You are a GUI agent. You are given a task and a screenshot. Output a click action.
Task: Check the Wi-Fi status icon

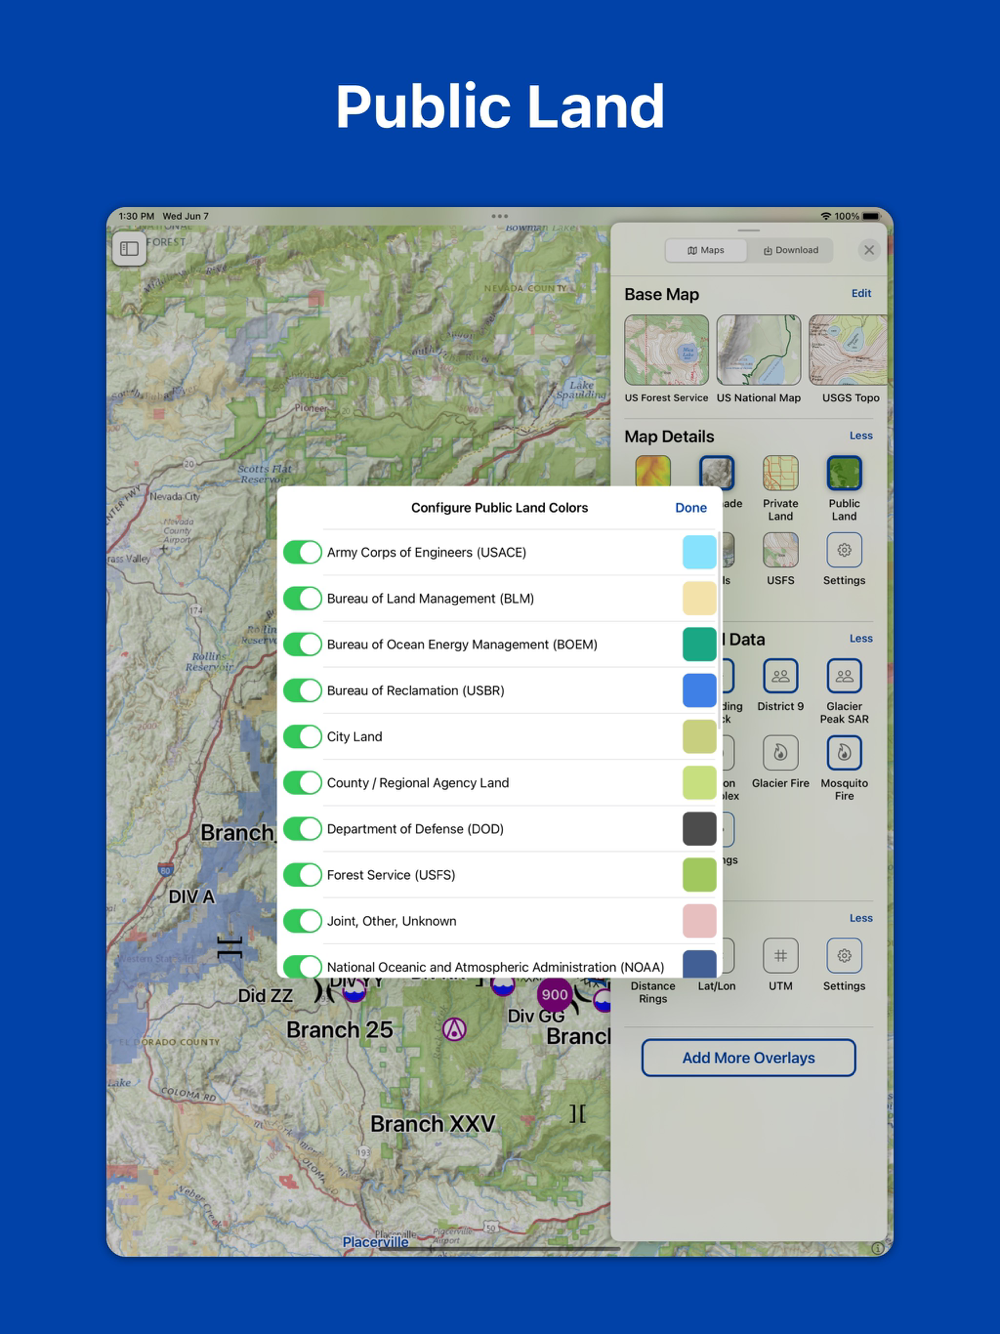(x=826, y=216)
